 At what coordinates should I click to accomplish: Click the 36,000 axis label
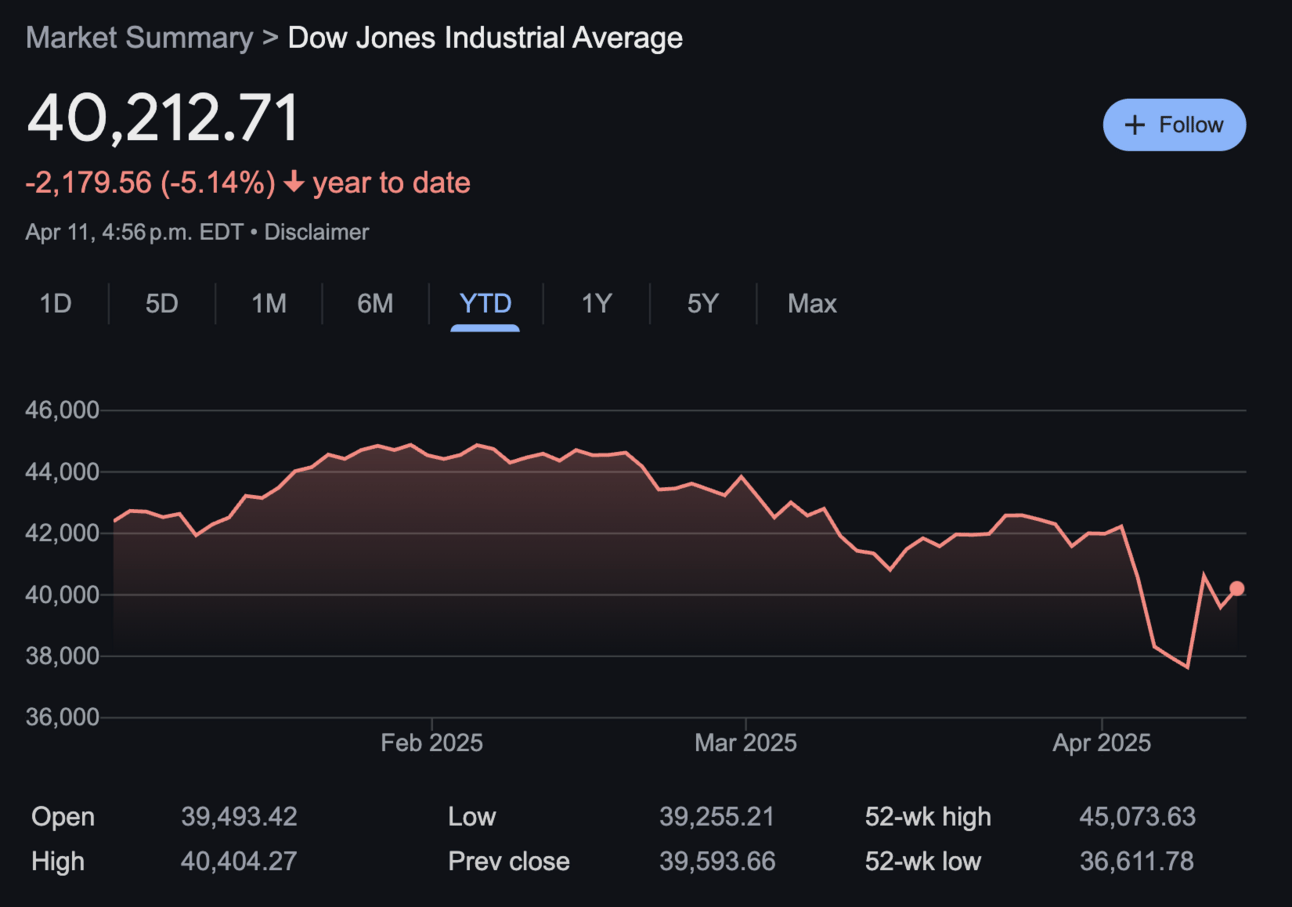point(63,718)
